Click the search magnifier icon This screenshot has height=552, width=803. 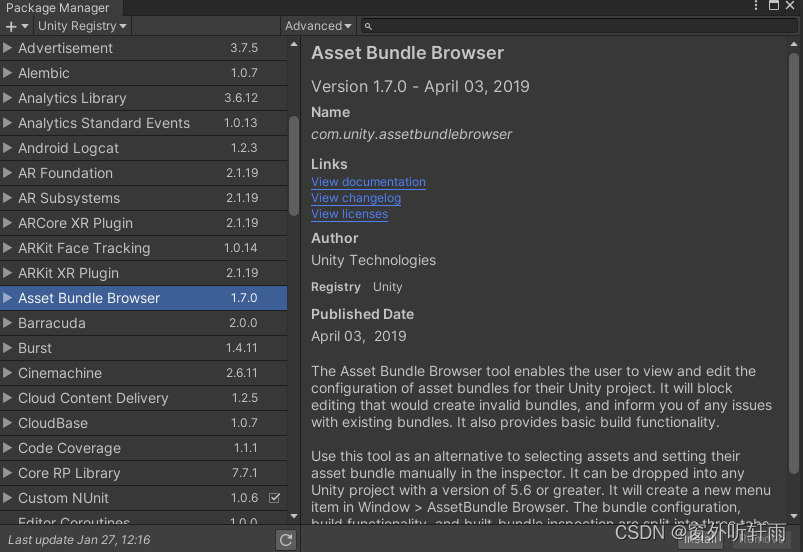[368, 26]
